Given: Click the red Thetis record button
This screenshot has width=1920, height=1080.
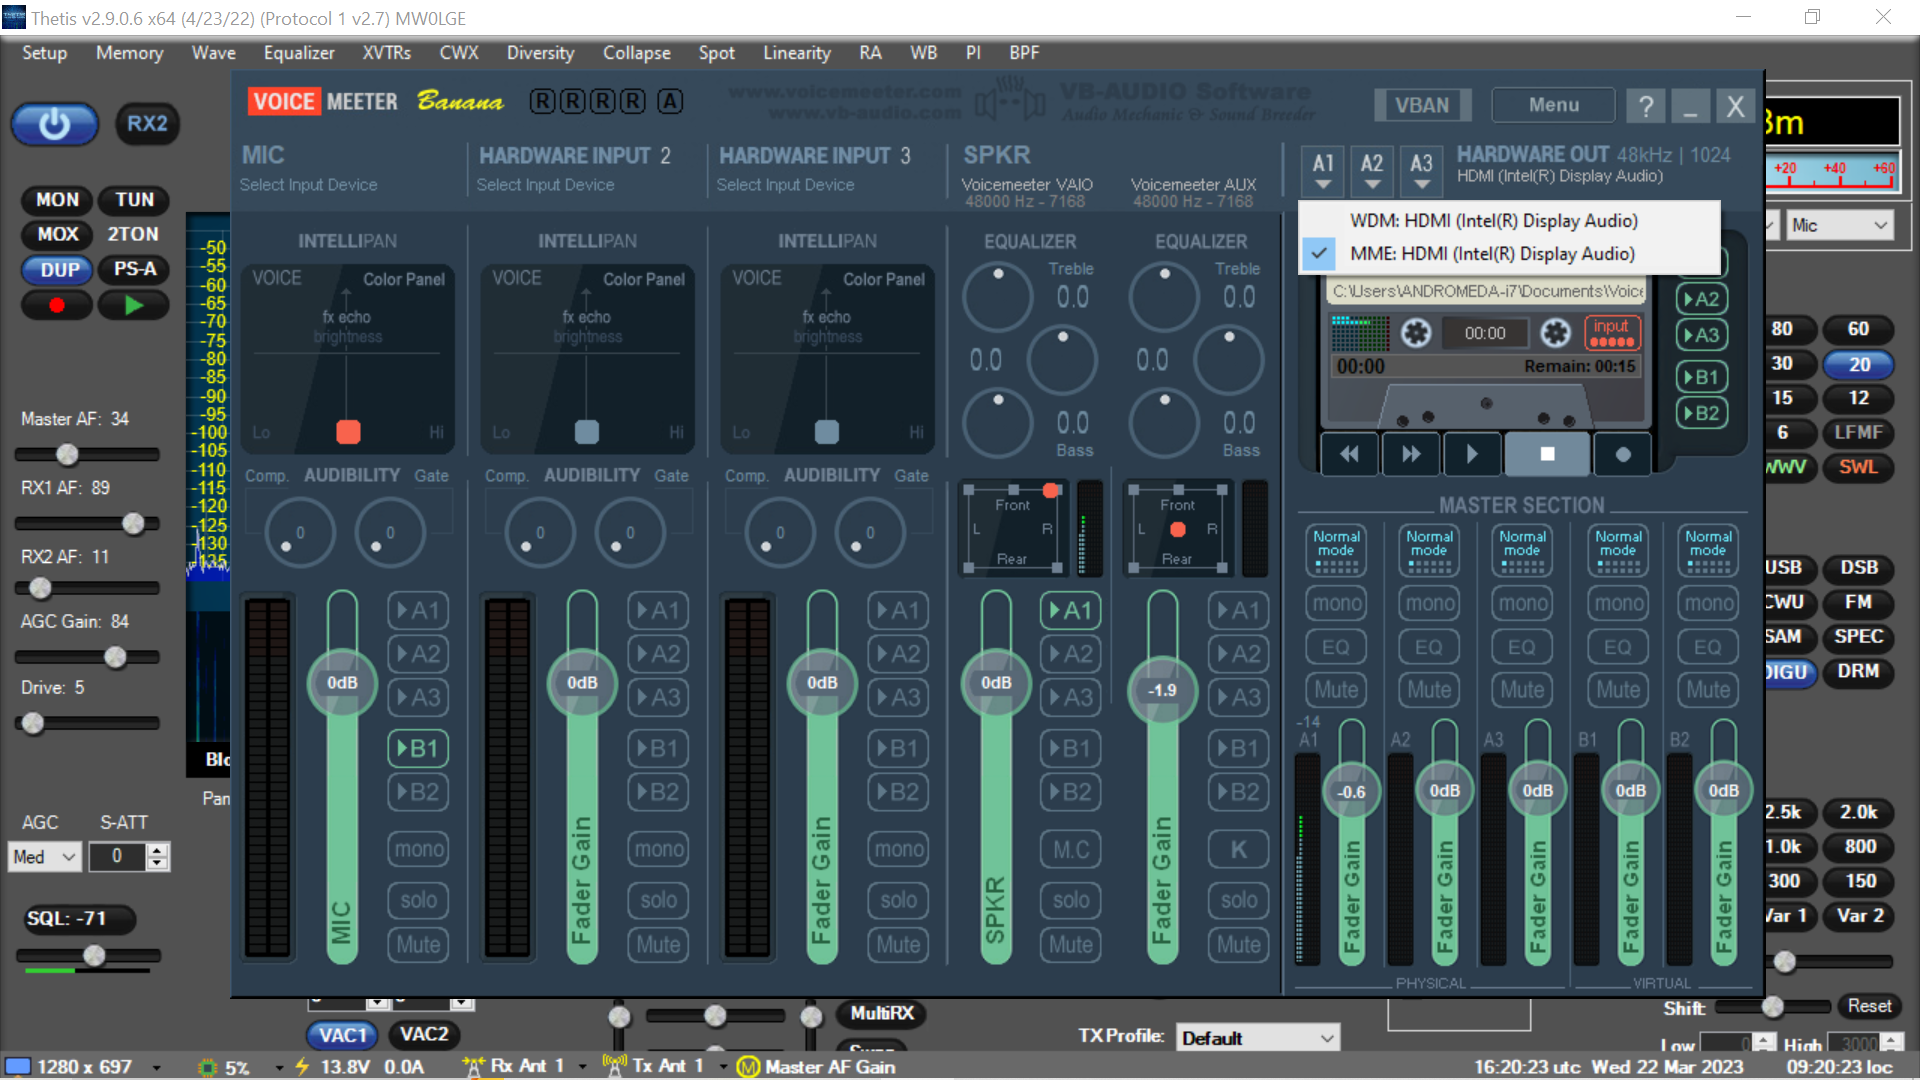Looking at the screenshot, I should (x=57, y=306).
